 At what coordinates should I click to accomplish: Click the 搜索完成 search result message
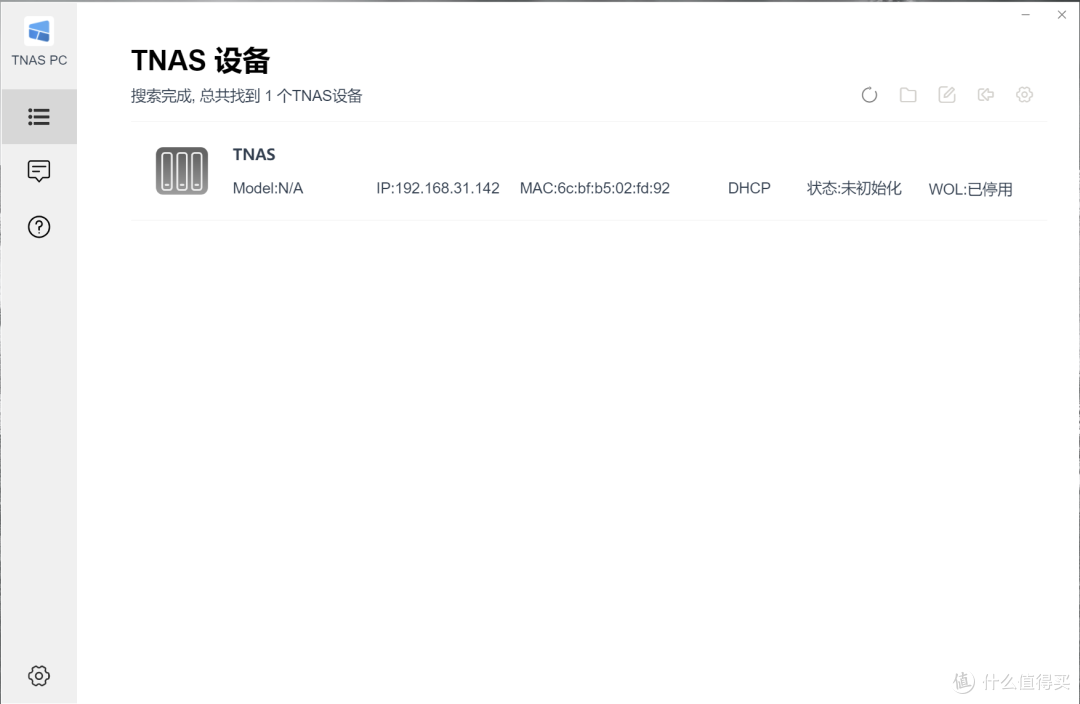[x=247, y=96]
